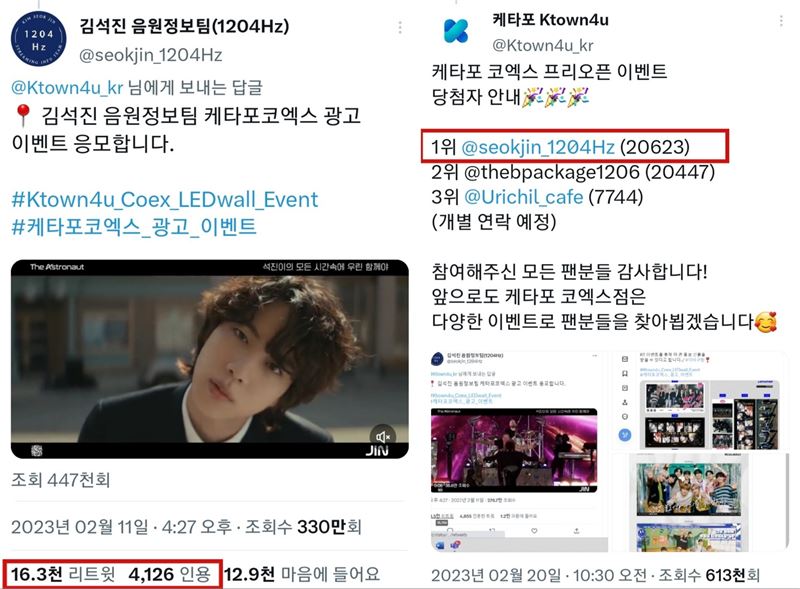The height and width of the screenshot is (589, 800).
Task: Unmute the Astronaut video
Action: coord(382,436)
